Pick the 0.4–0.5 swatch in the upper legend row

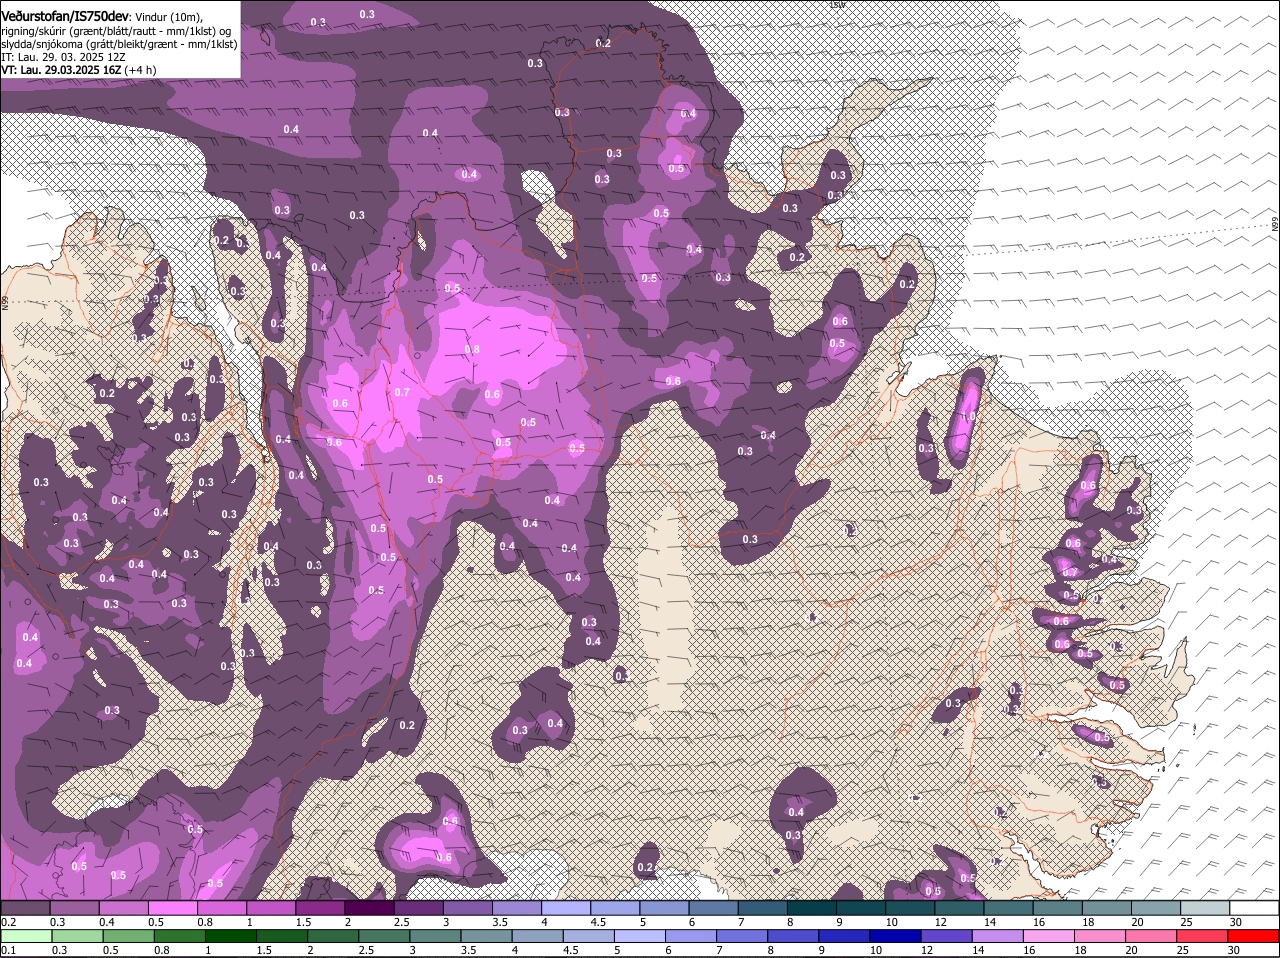123,908
